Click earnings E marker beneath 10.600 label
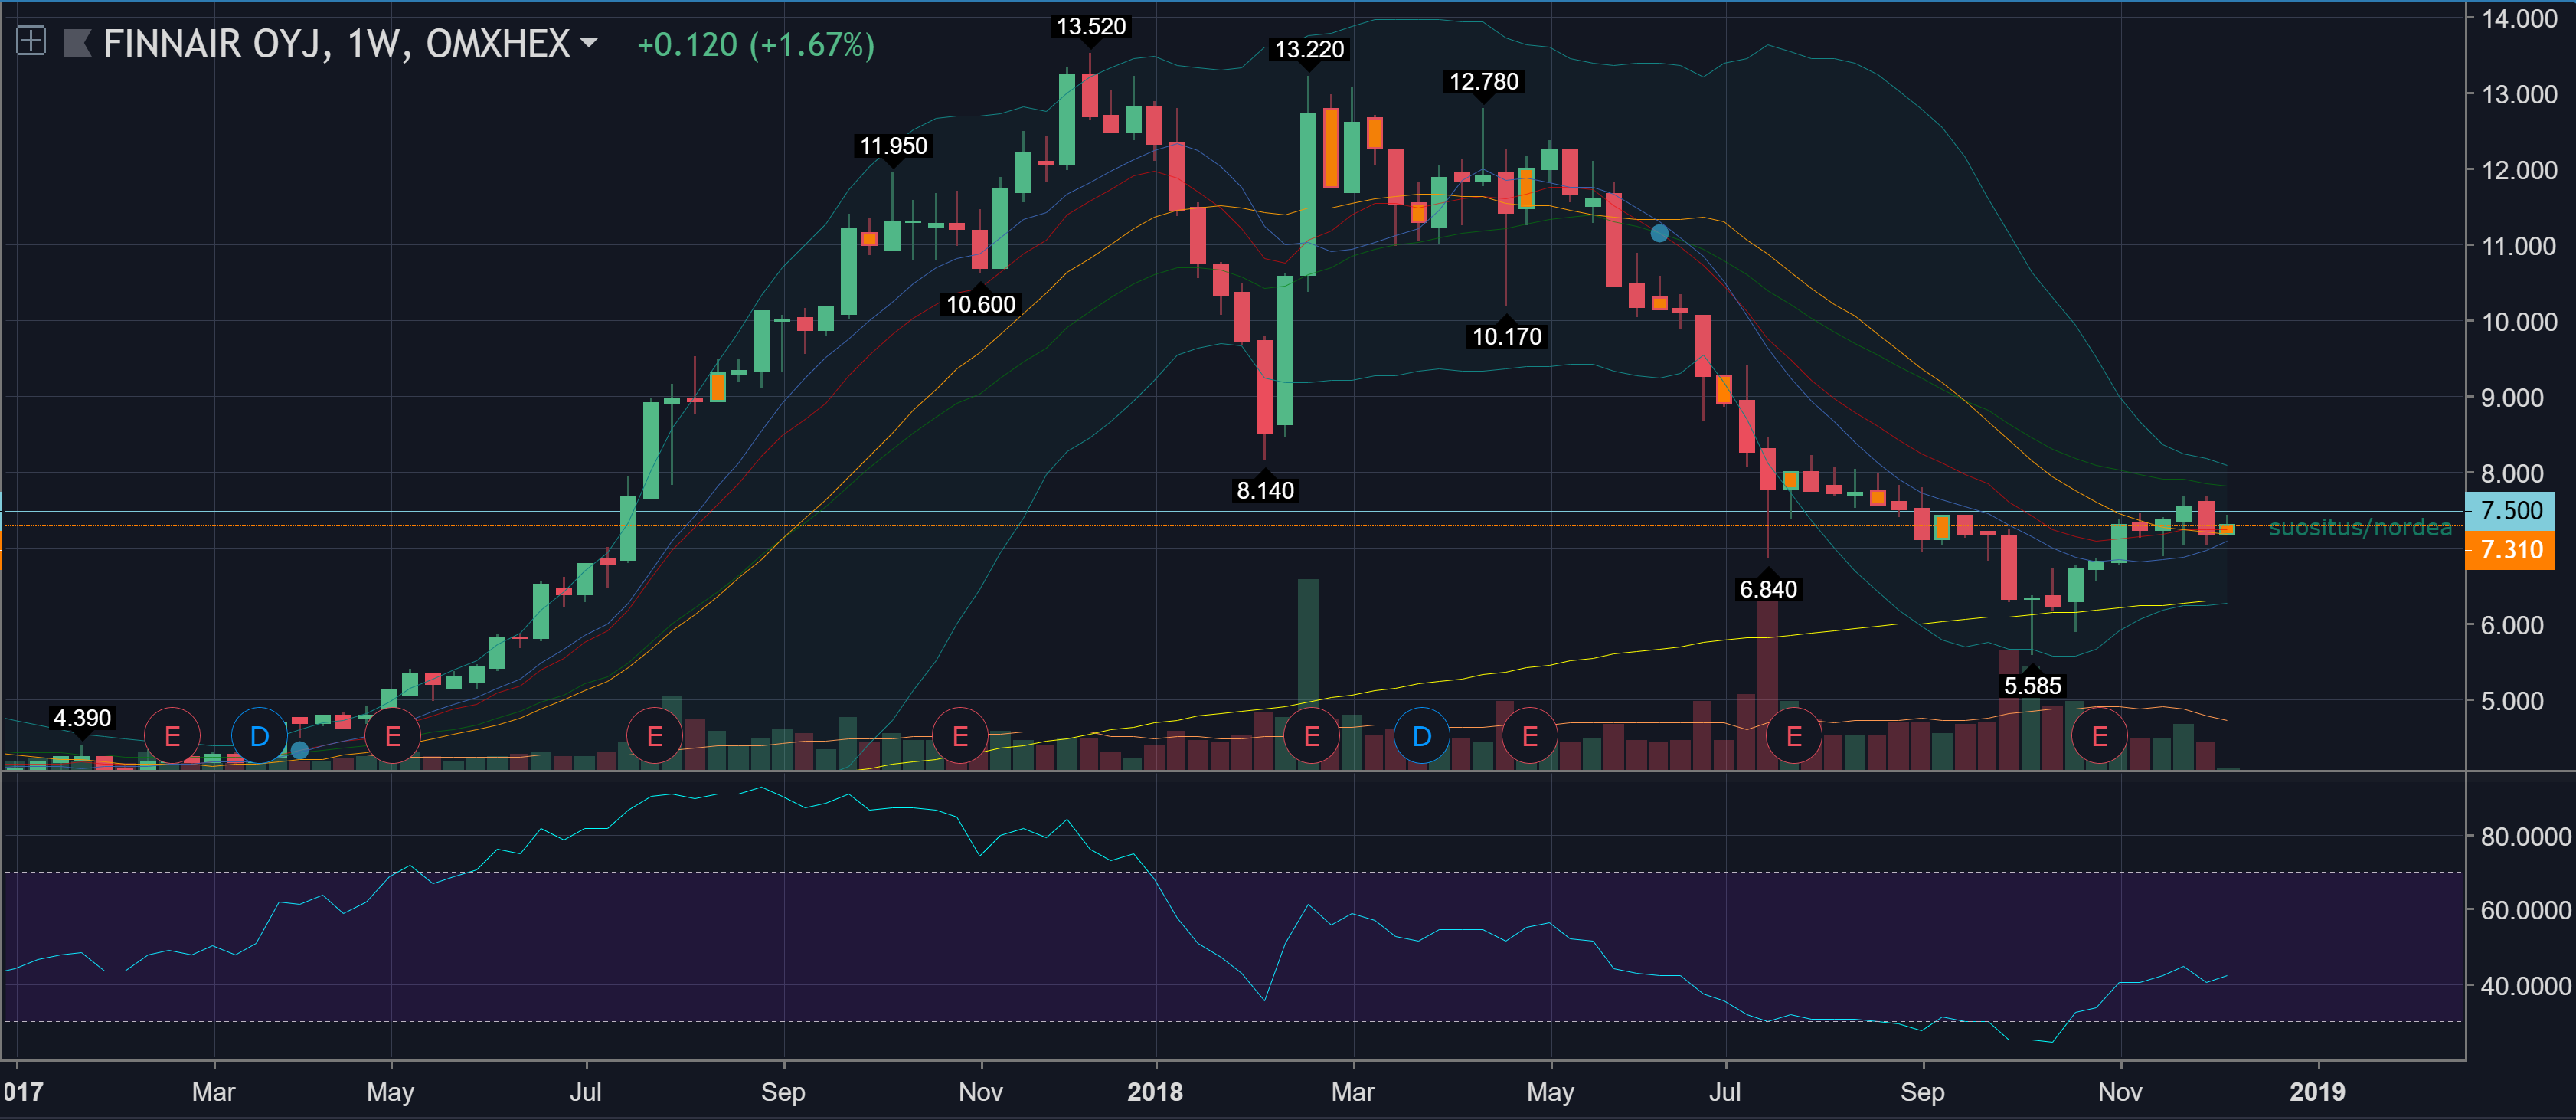The width and height of the screenshot is (2576, 1120). tap(960, 737)
